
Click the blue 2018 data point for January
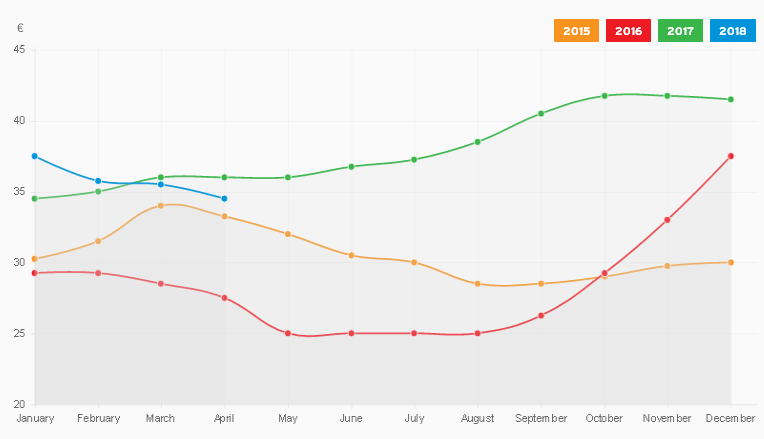click(x=35, y=156)
